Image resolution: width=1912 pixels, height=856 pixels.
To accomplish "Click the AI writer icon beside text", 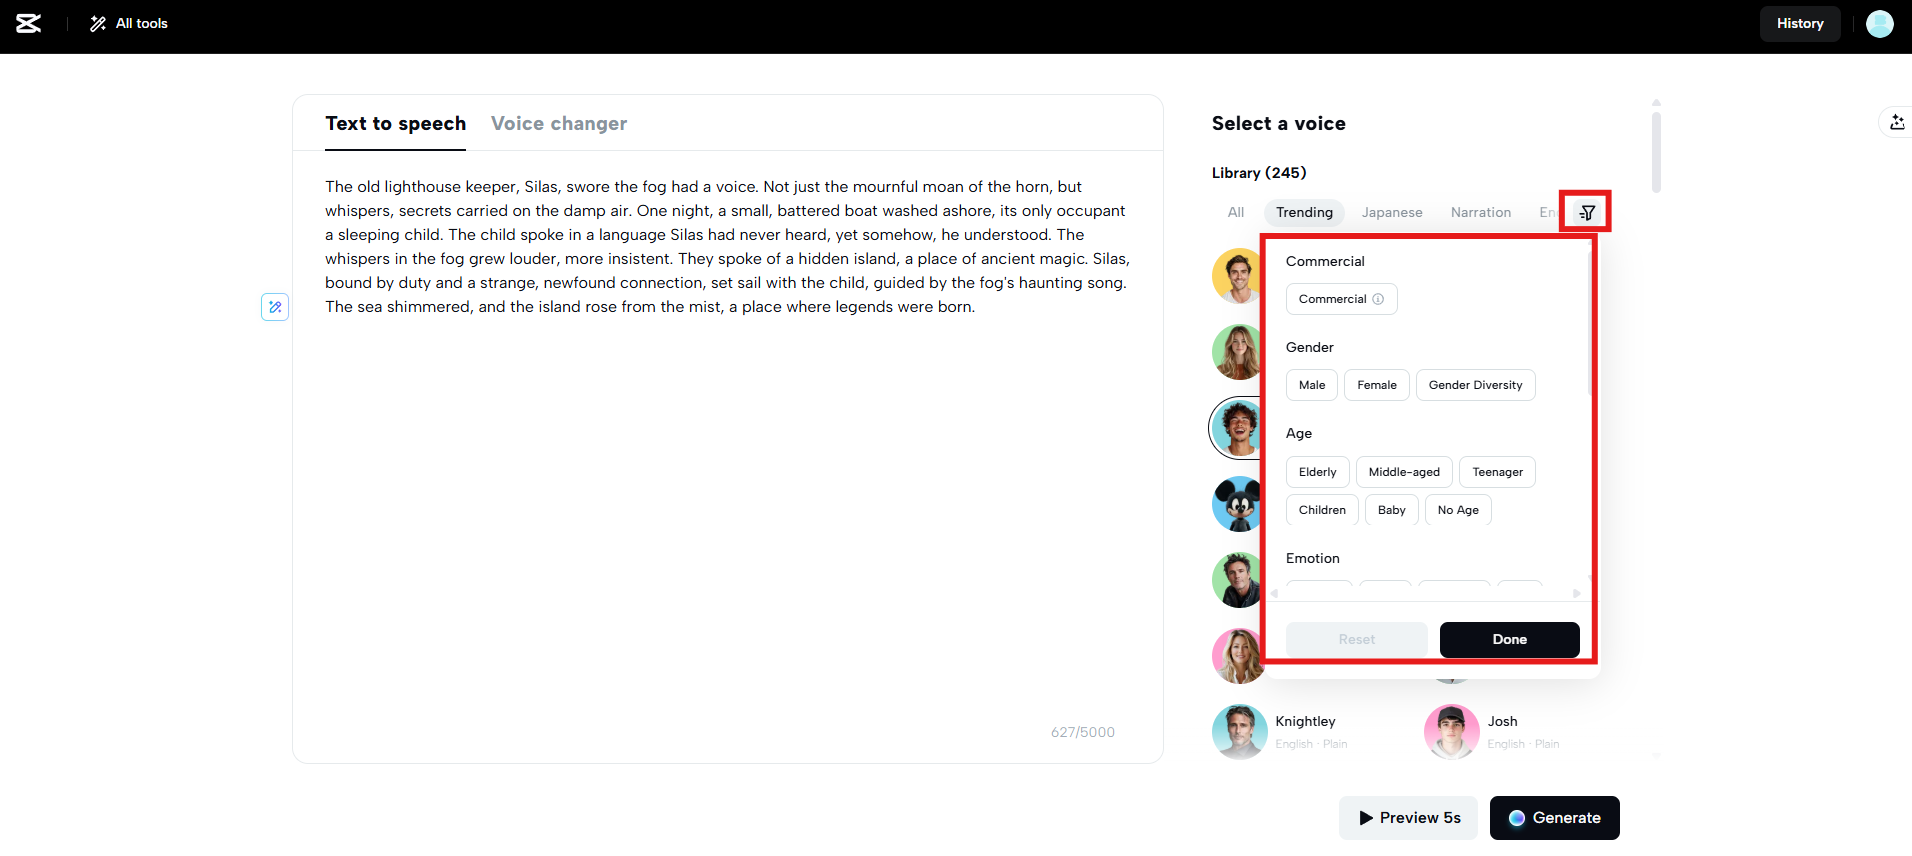I will pos(275,307).
